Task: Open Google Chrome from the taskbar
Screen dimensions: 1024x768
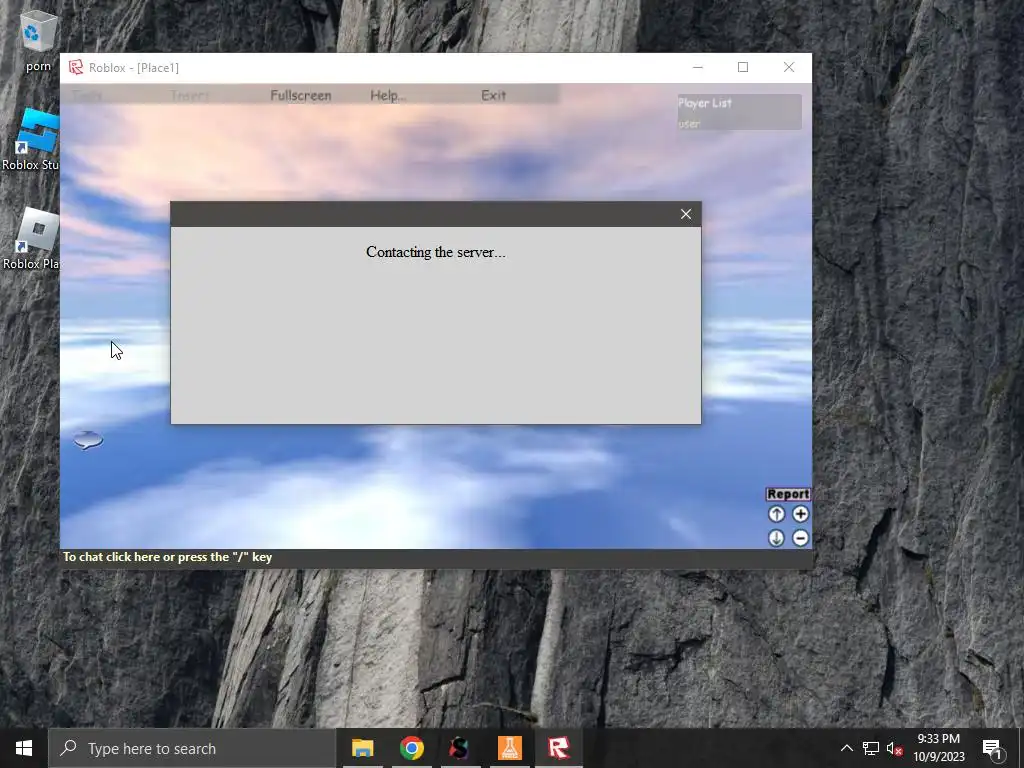Action: point(411,748)
